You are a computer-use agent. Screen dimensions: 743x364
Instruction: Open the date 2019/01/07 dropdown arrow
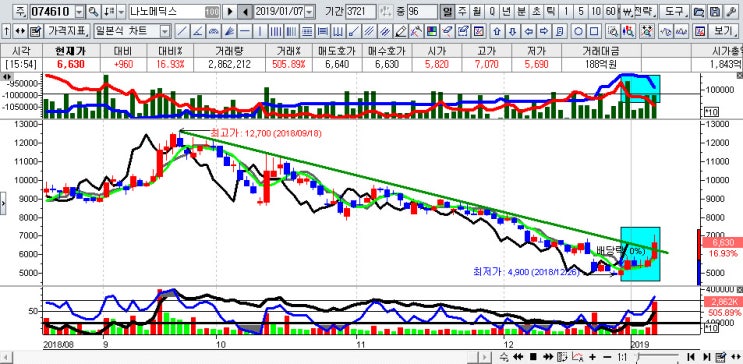(309, 11)
